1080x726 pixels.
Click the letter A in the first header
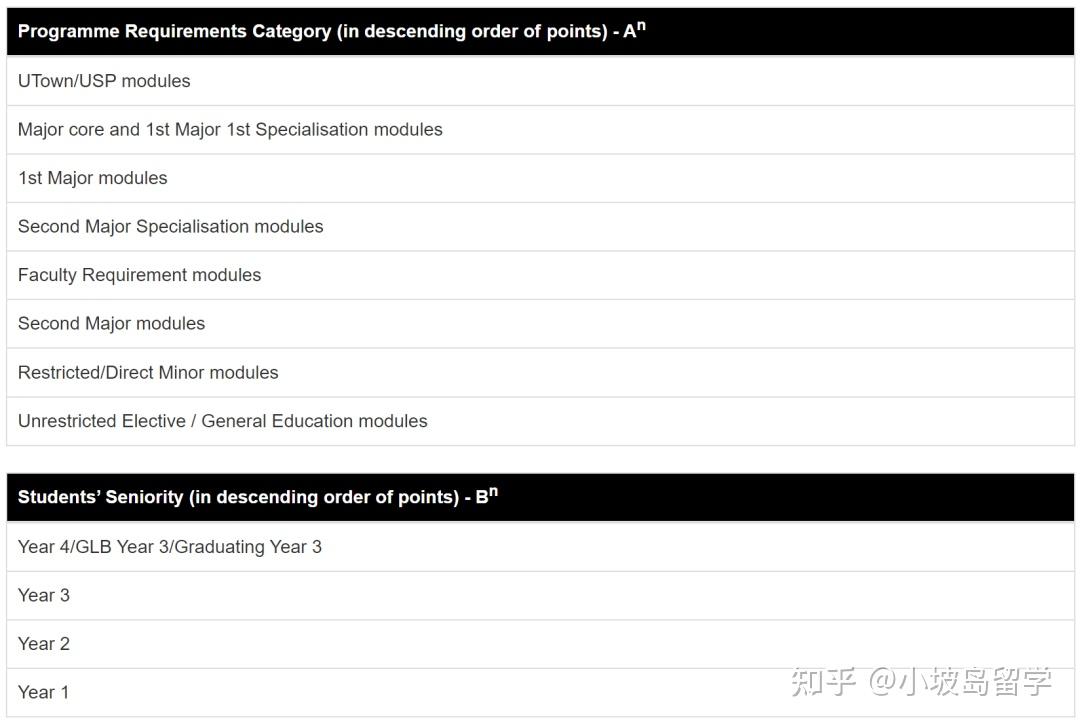tap(629, 32)
